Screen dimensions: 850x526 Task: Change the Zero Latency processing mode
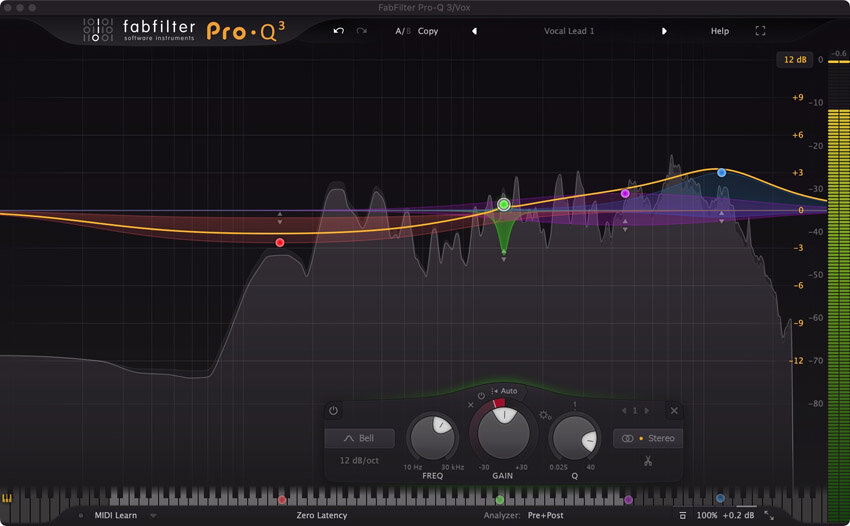(321, 515)
